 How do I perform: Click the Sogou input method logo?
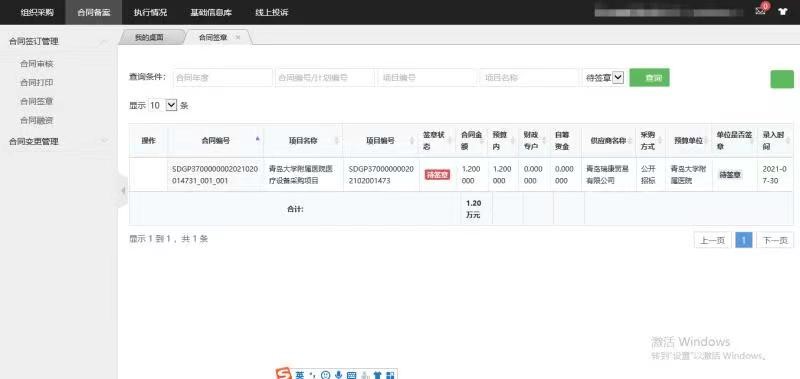coord(283,374)
